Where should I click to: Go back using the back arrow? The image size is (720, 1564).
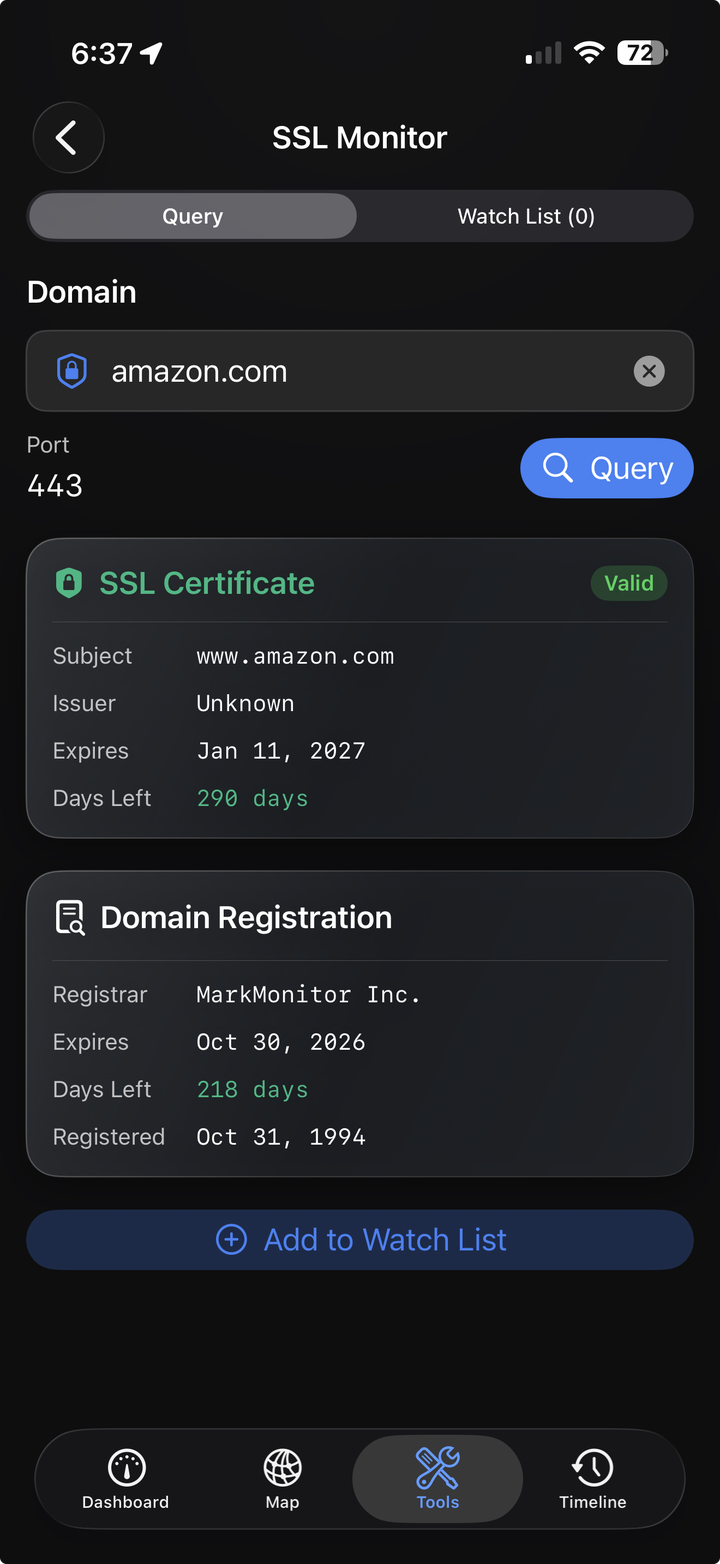click(68, 138)
